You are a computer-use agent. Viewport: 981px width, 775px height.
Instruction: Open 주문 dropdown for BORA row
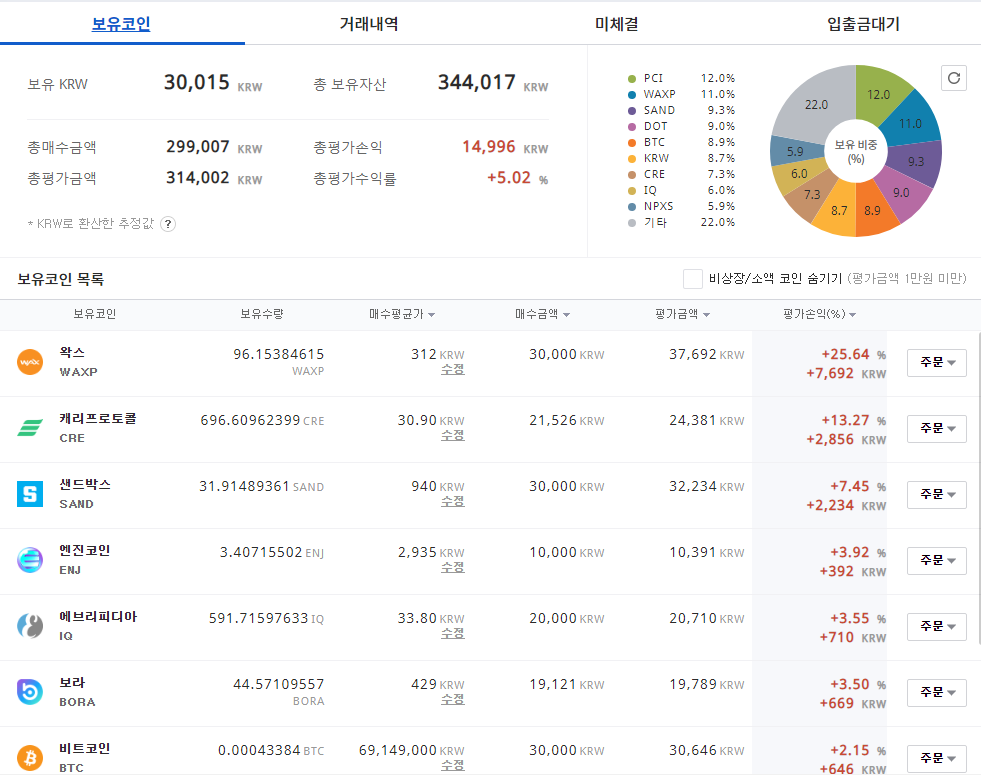point(937,692)
